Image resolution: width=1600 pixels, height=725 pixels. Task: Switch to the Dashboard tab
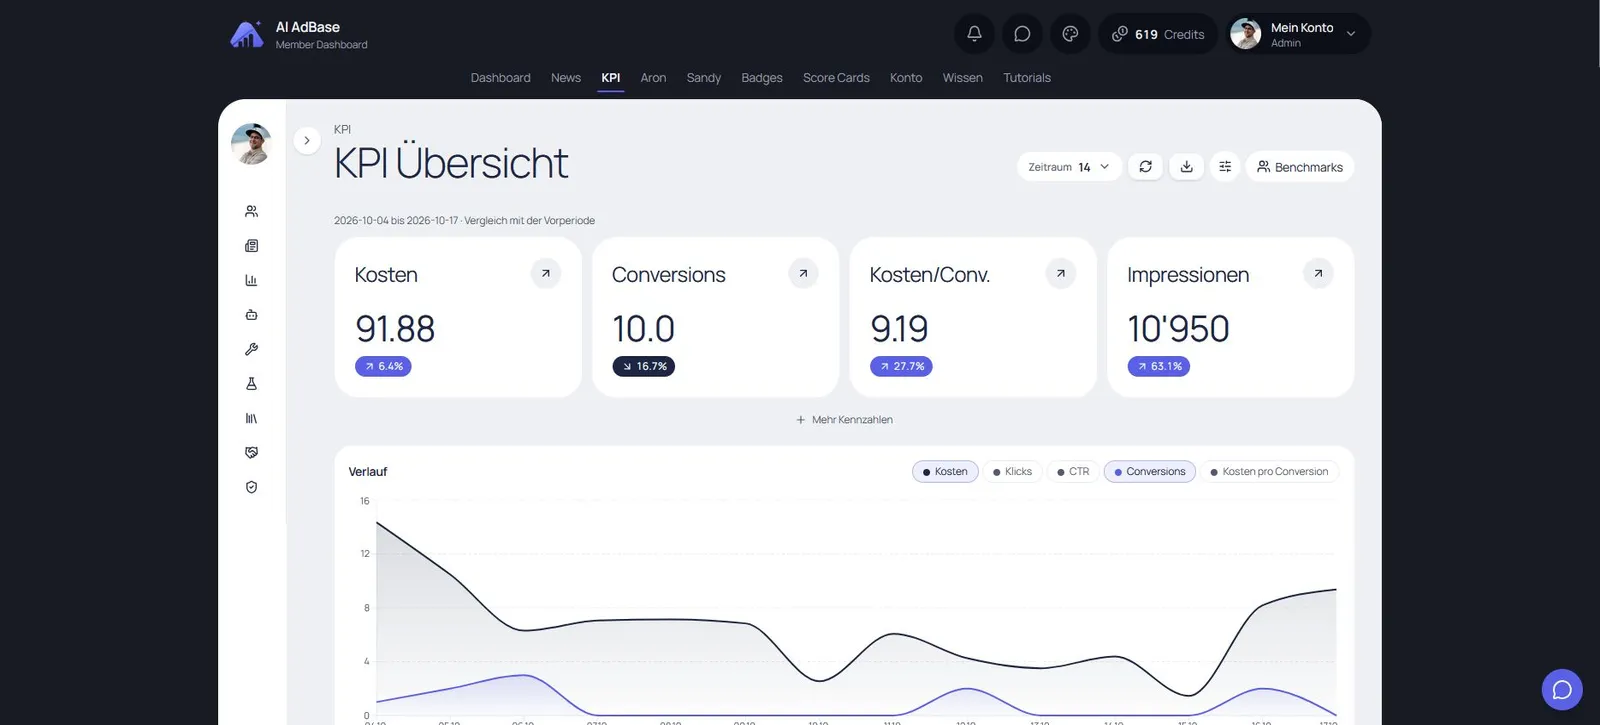tap(501, 78)
